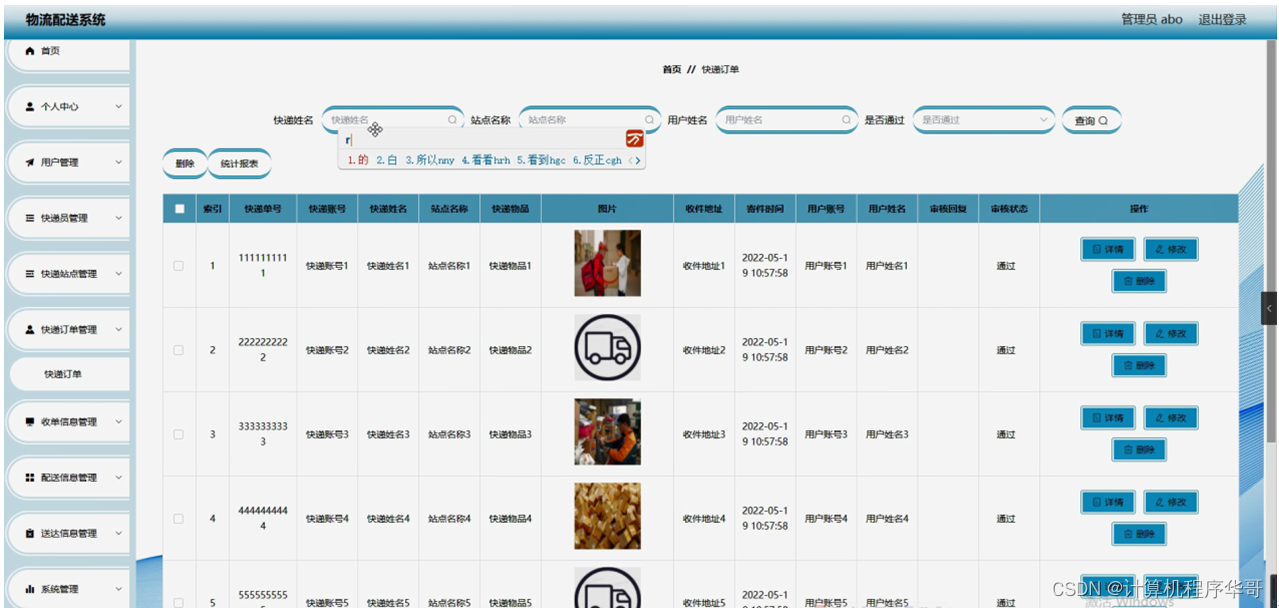Click the paper-plane icon of 用户管理

(30, 162)
